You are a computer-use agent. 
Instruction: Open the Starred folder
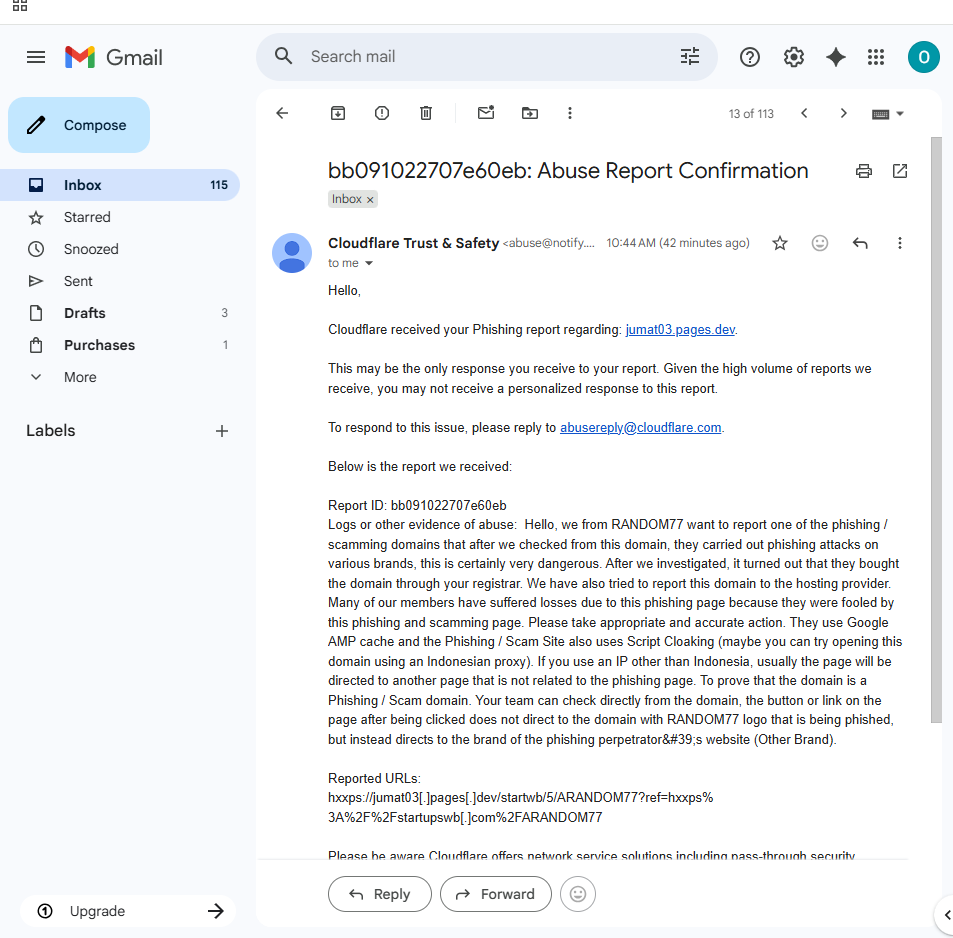[x=120, y=217]
